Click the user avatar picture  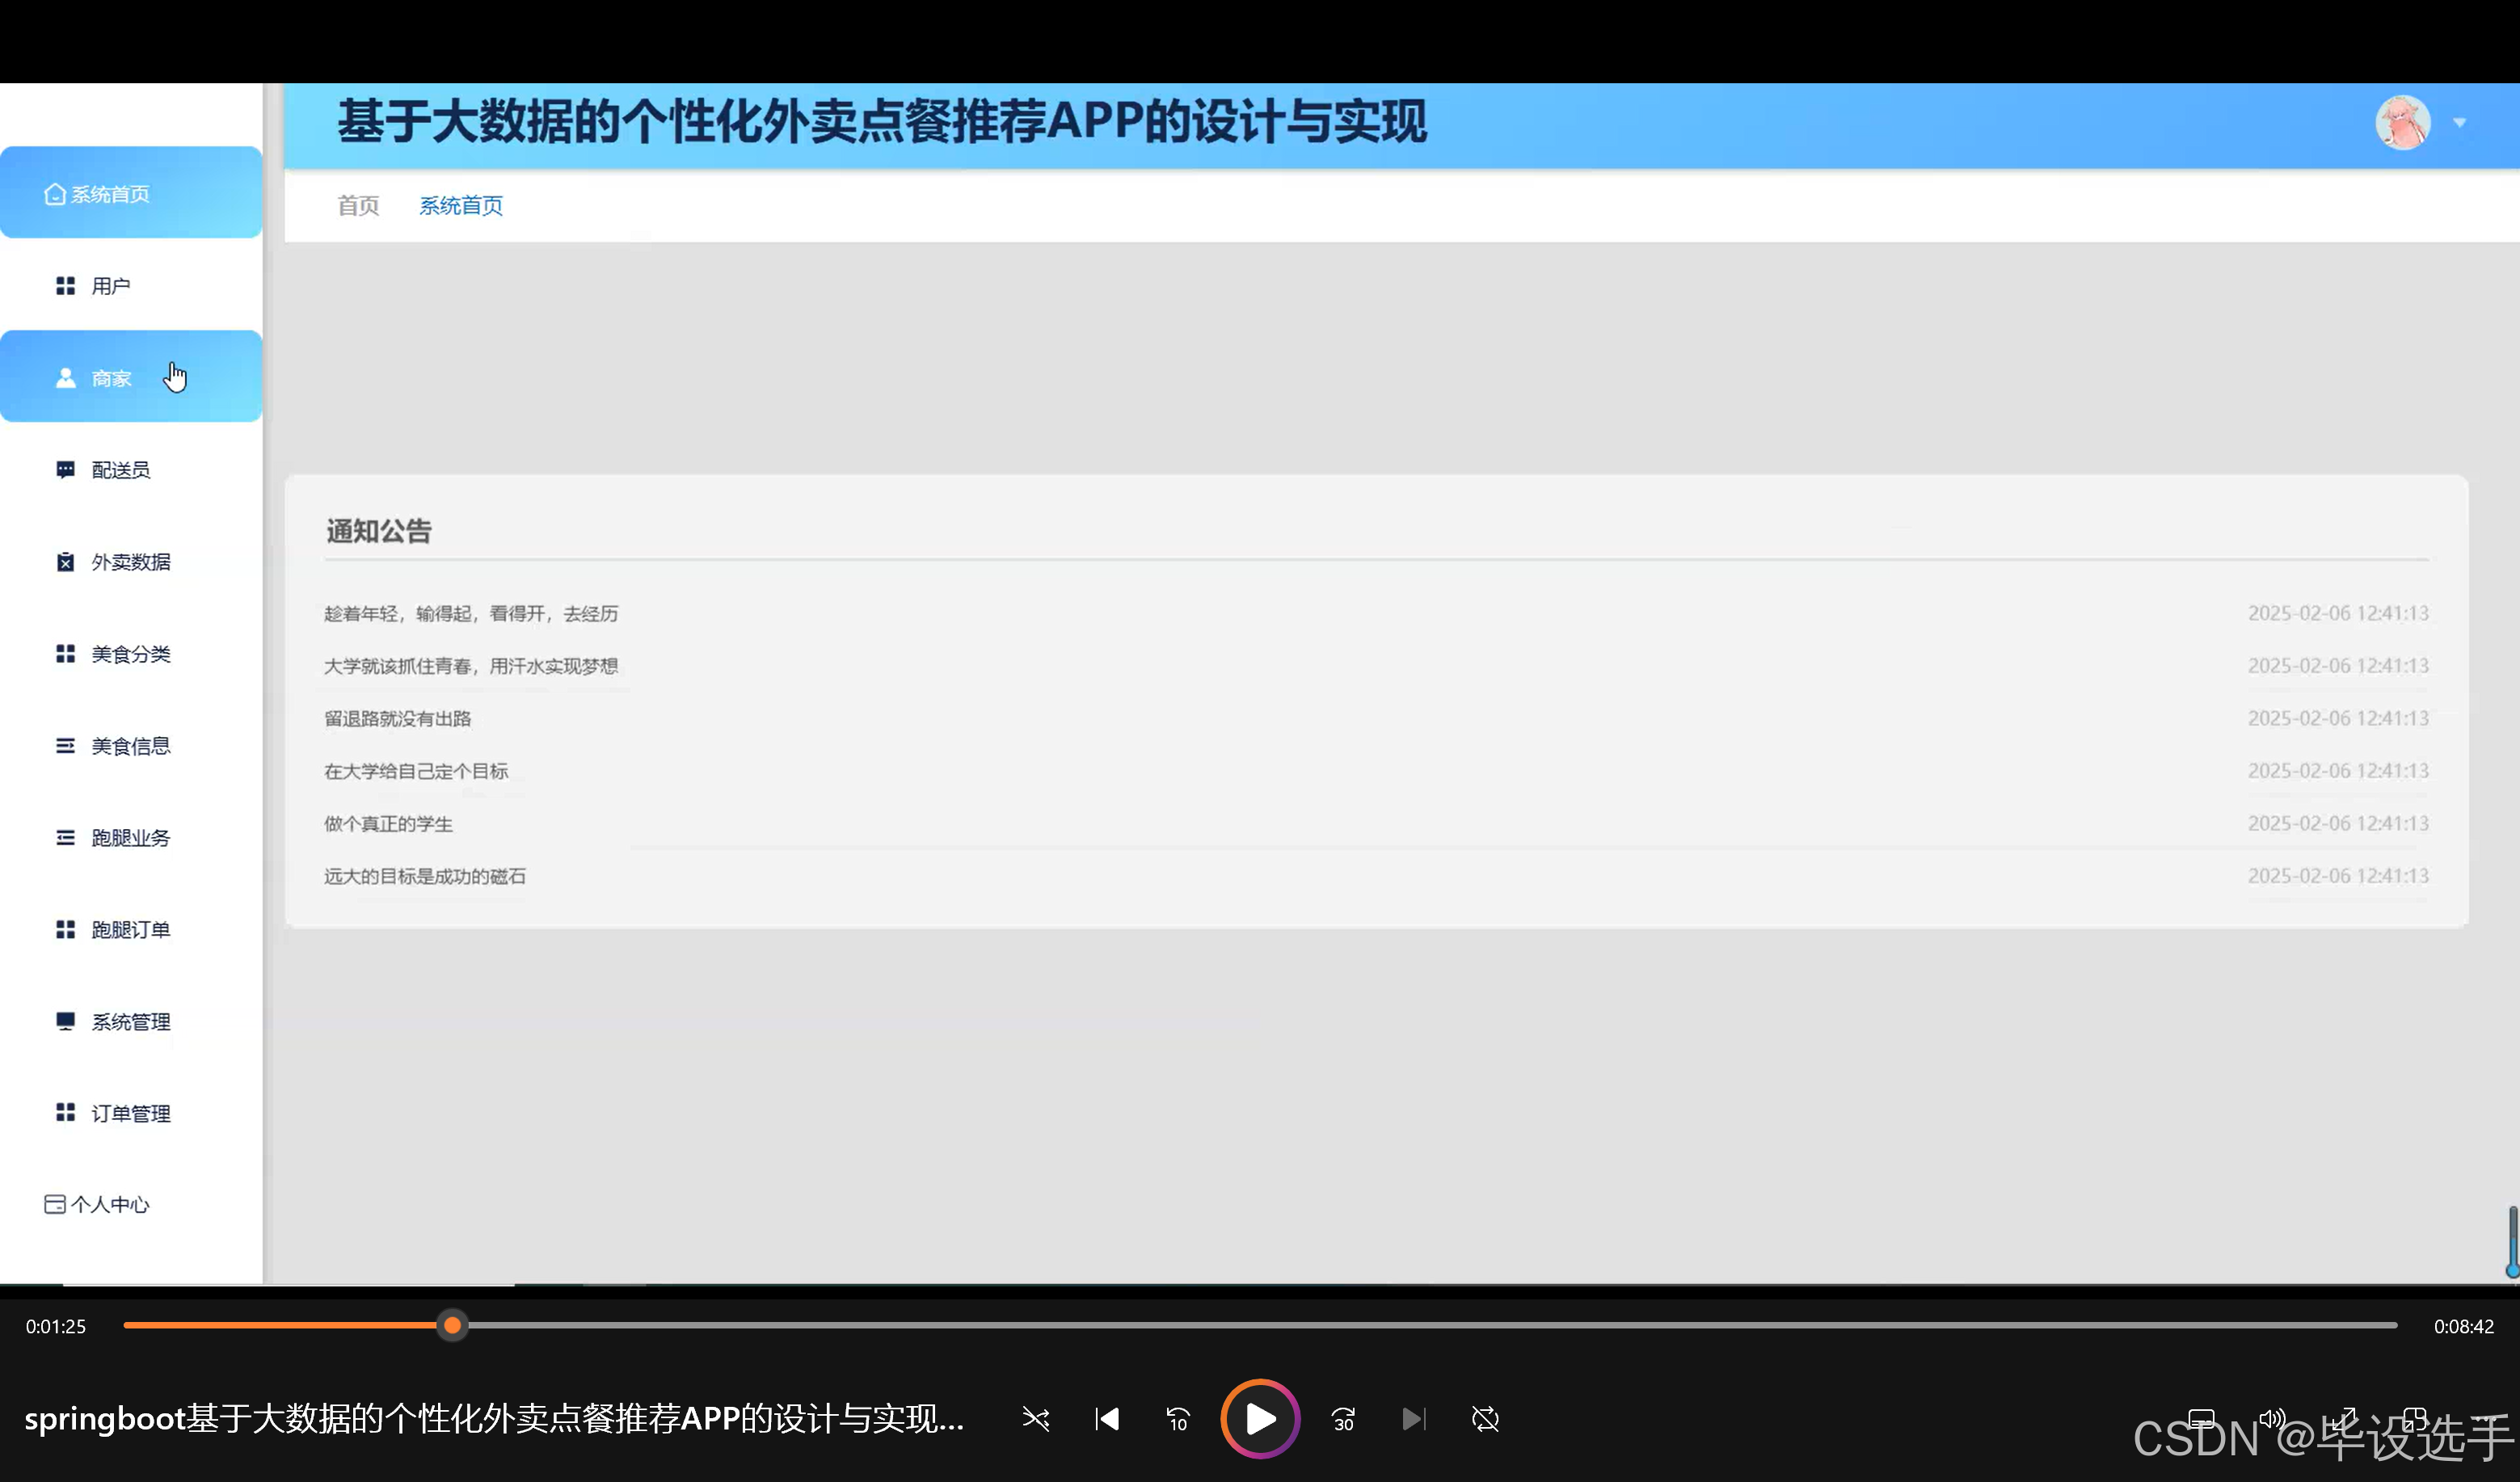click(2402, 123)
